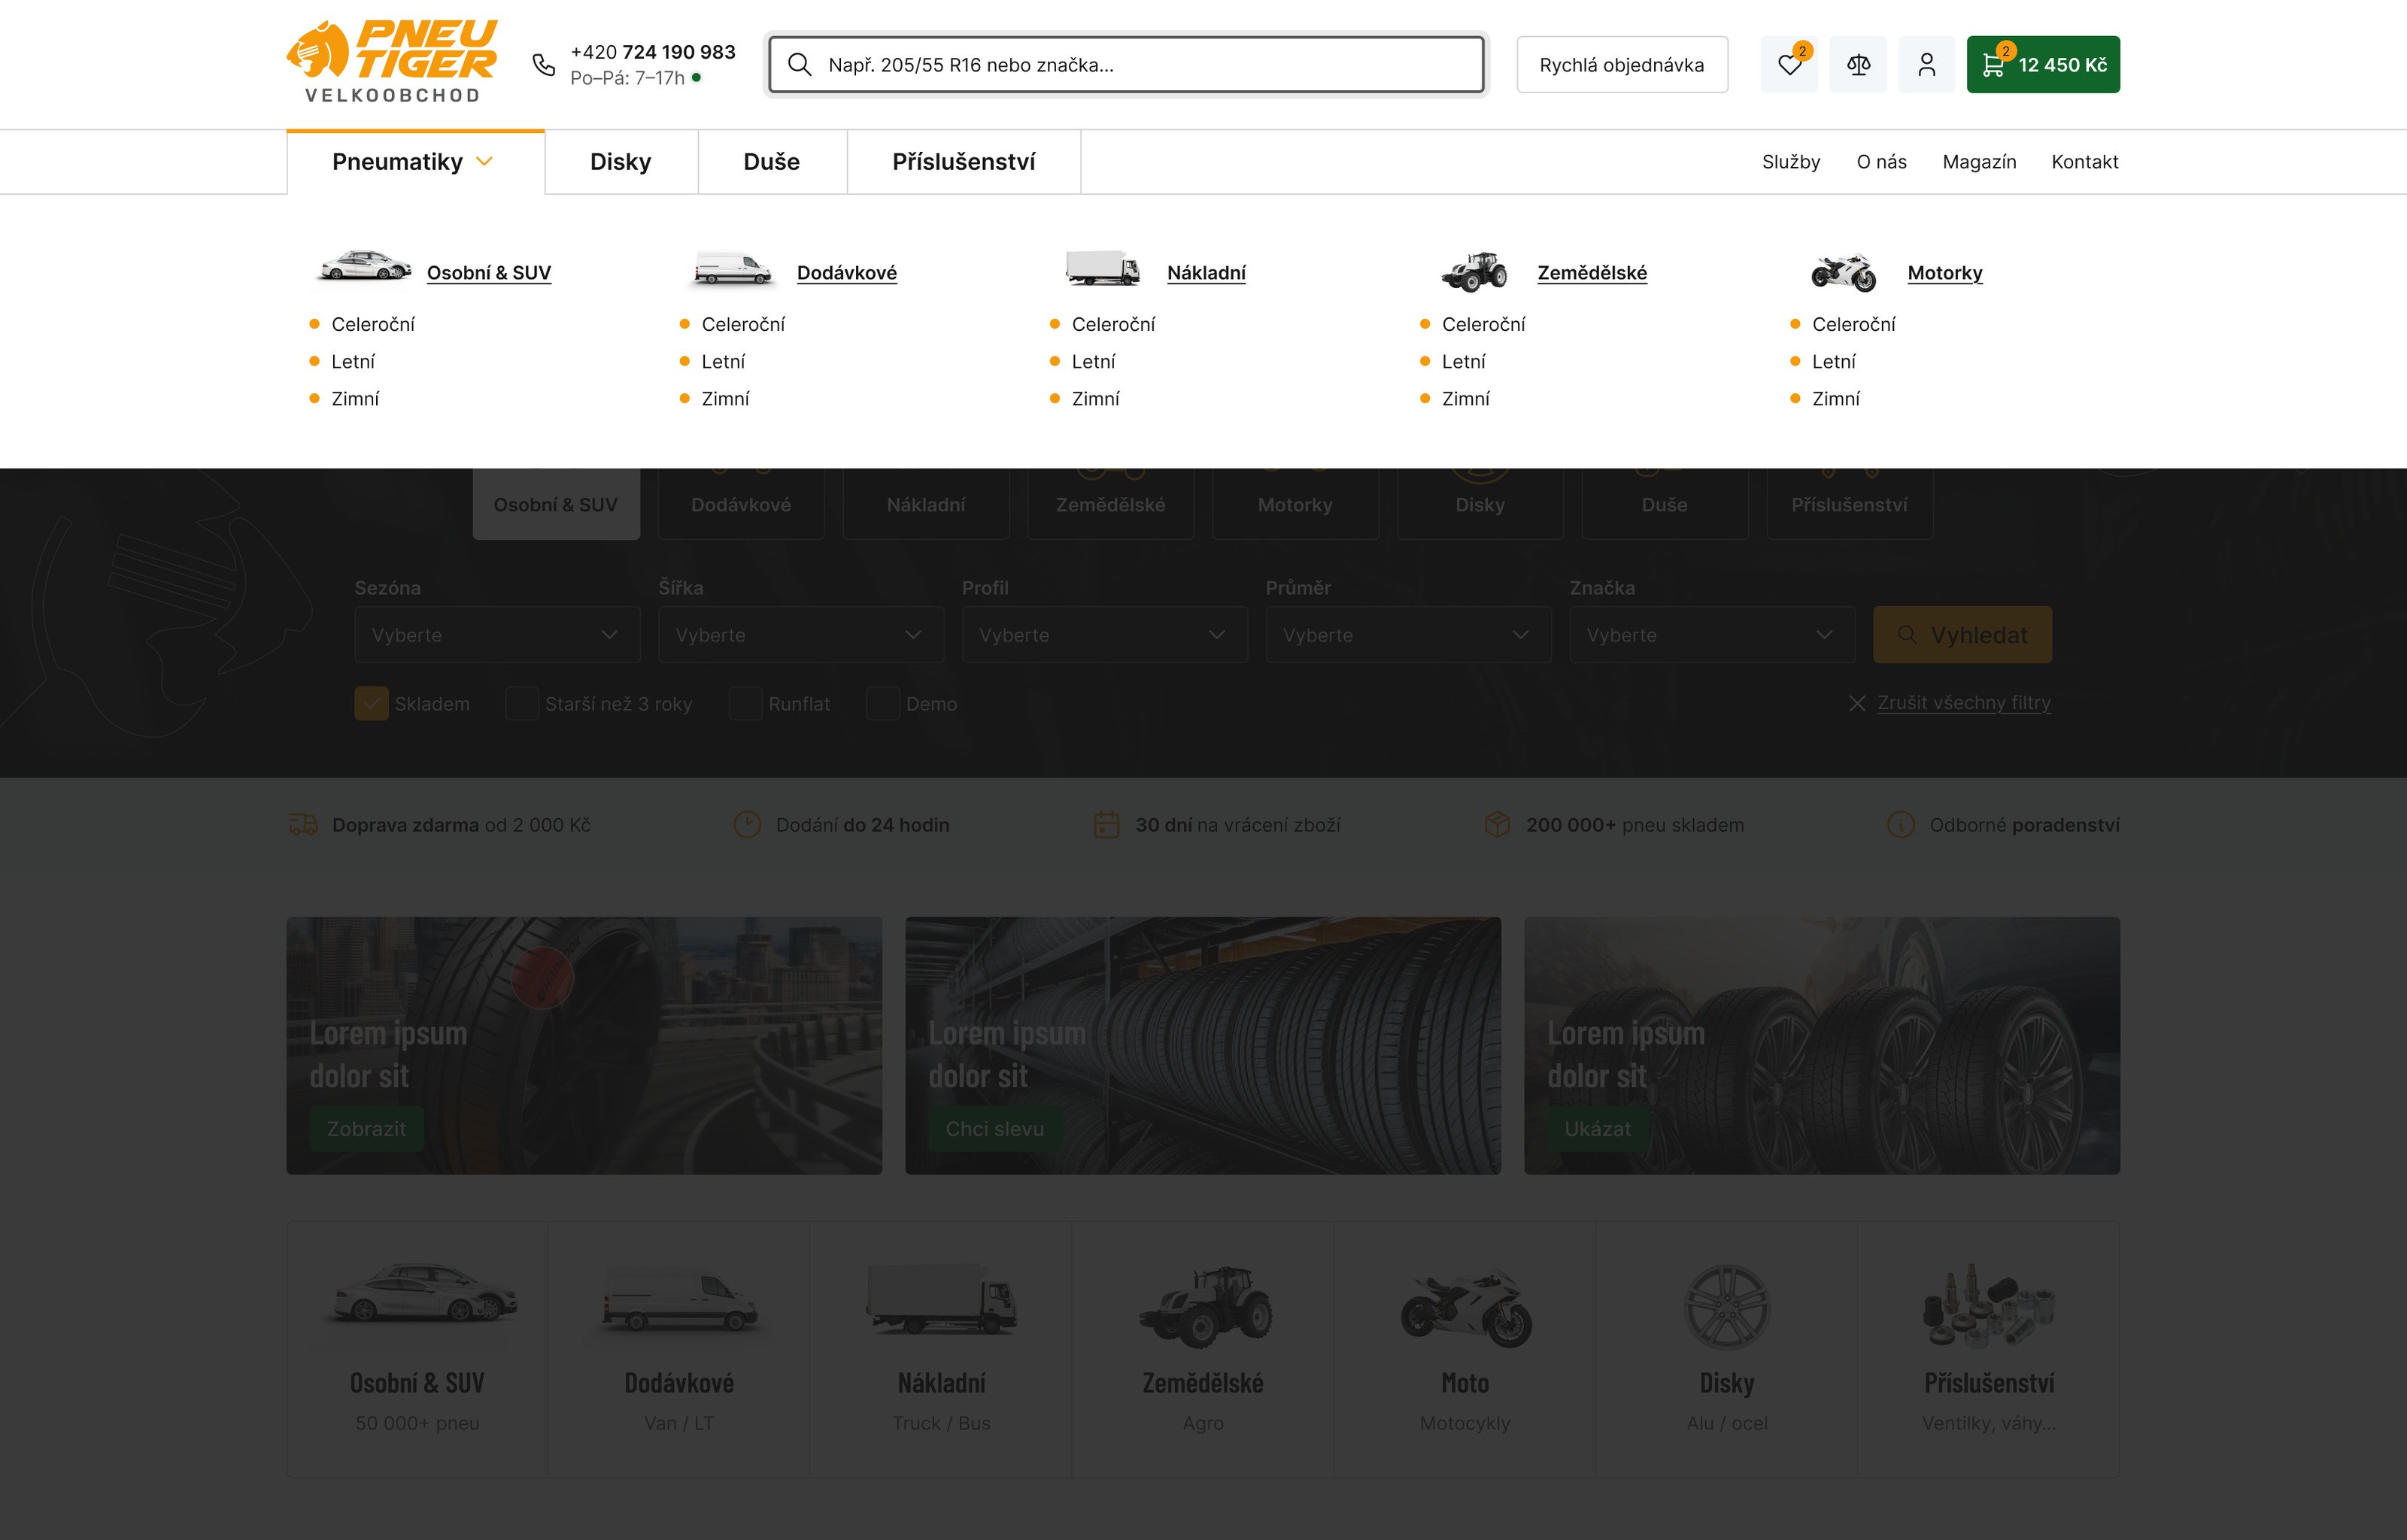Click the delivery truck icon by Doprava zdarma
The image size is (2407, 1540).
pos(303,825)
